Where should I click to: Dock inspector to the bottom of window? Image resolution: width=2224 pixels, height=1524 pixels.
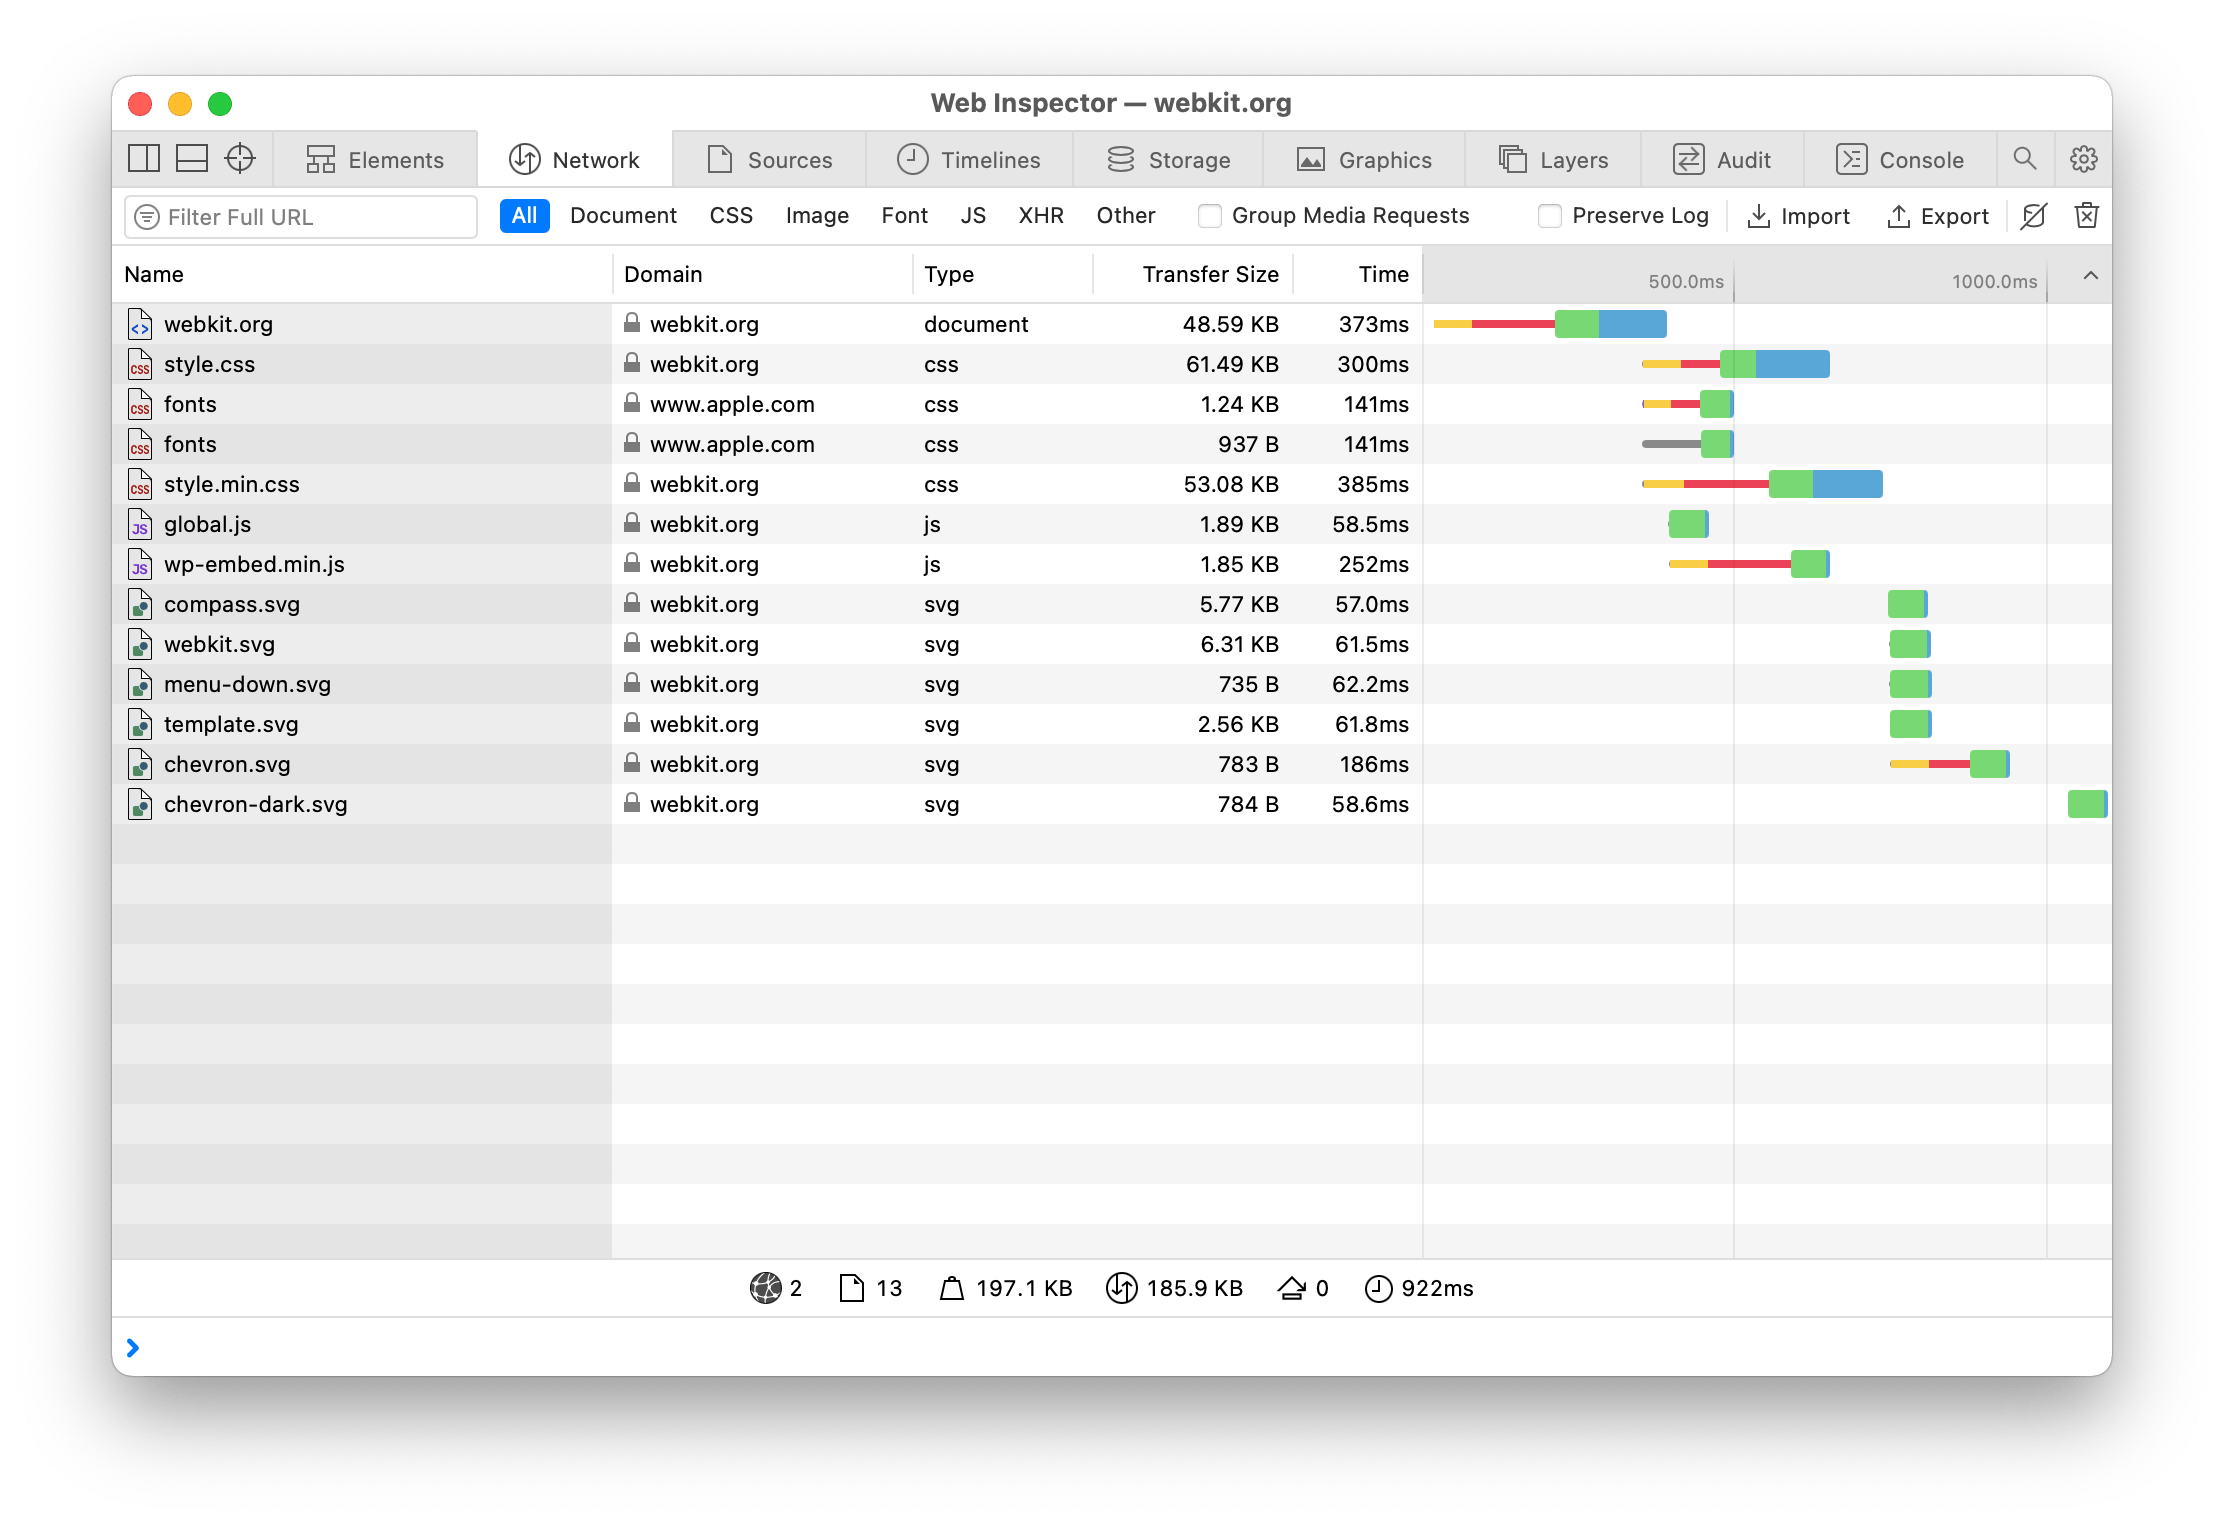click(x=192, y=159)
